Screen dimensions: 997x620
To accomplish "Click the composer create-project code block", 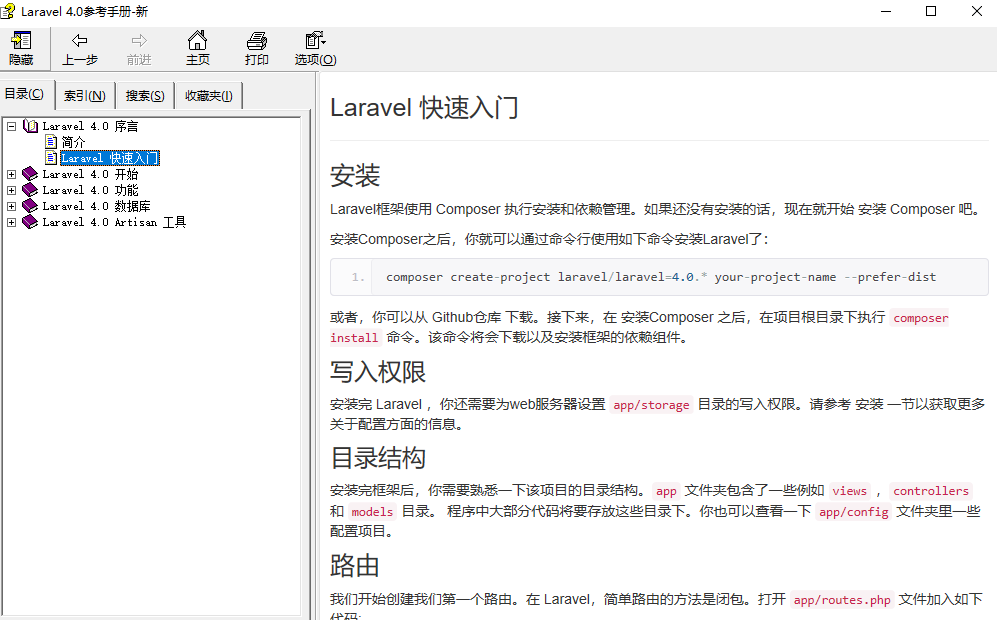I will [x=660, y=277].
